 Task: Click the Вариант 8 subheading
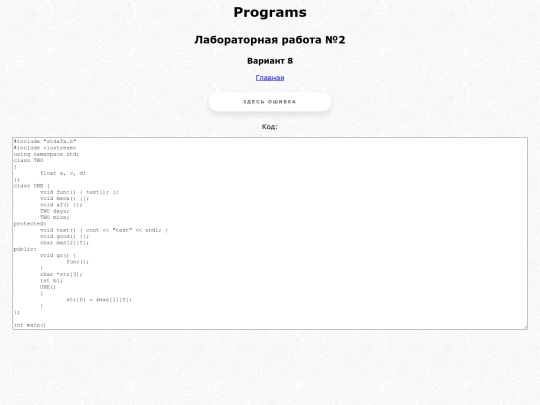270,61
